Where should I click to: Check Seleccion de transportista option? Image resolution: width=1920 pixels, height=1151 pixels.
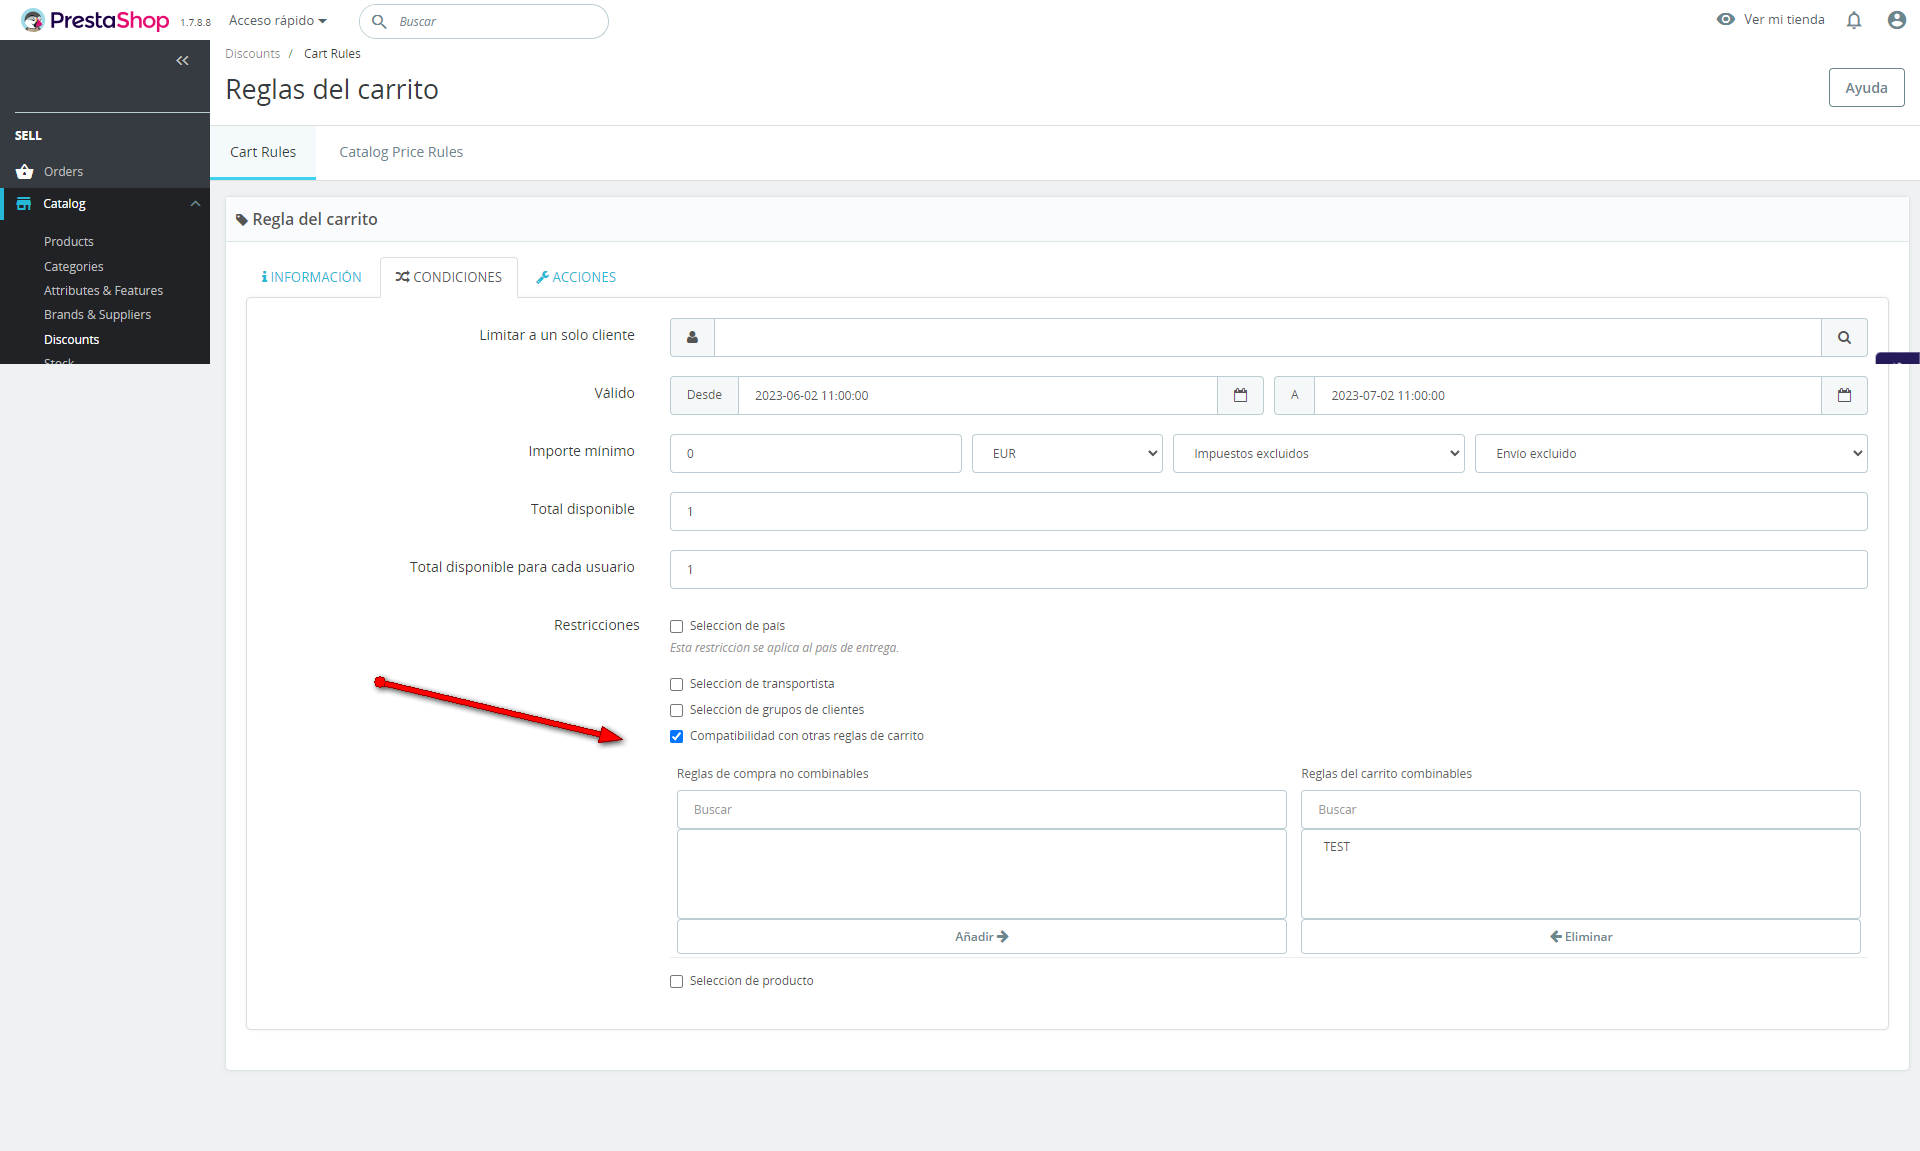click(x=677, y=685)
